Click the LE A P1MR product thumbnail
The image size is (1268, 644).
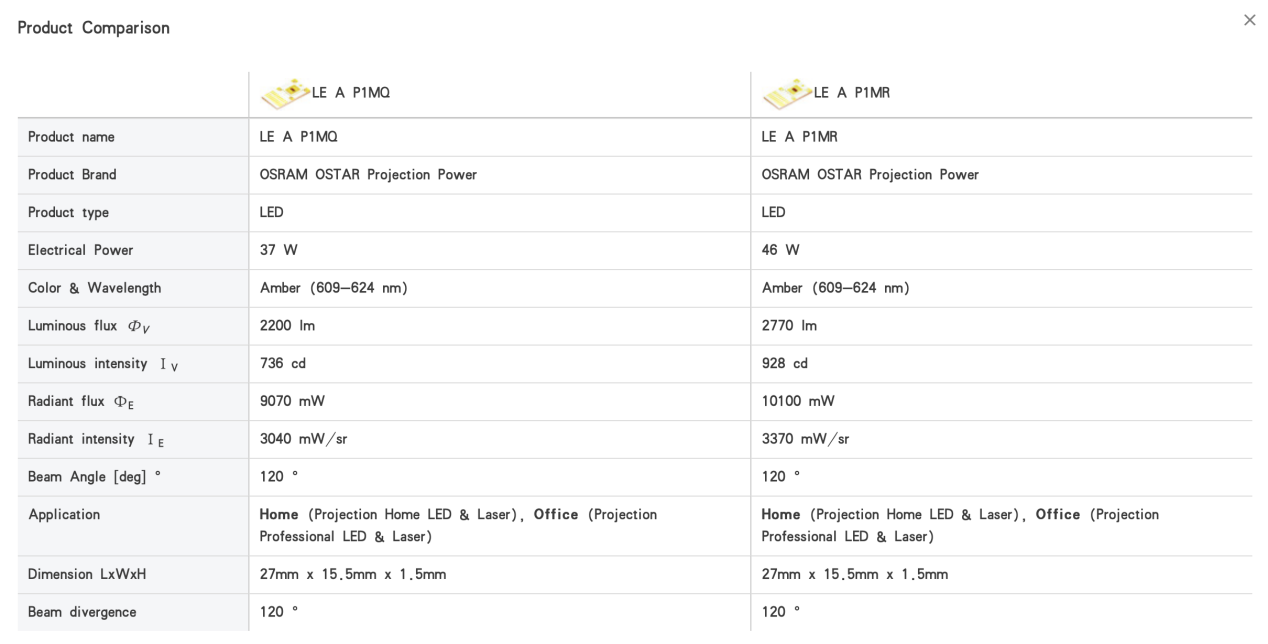pos(788,93)
